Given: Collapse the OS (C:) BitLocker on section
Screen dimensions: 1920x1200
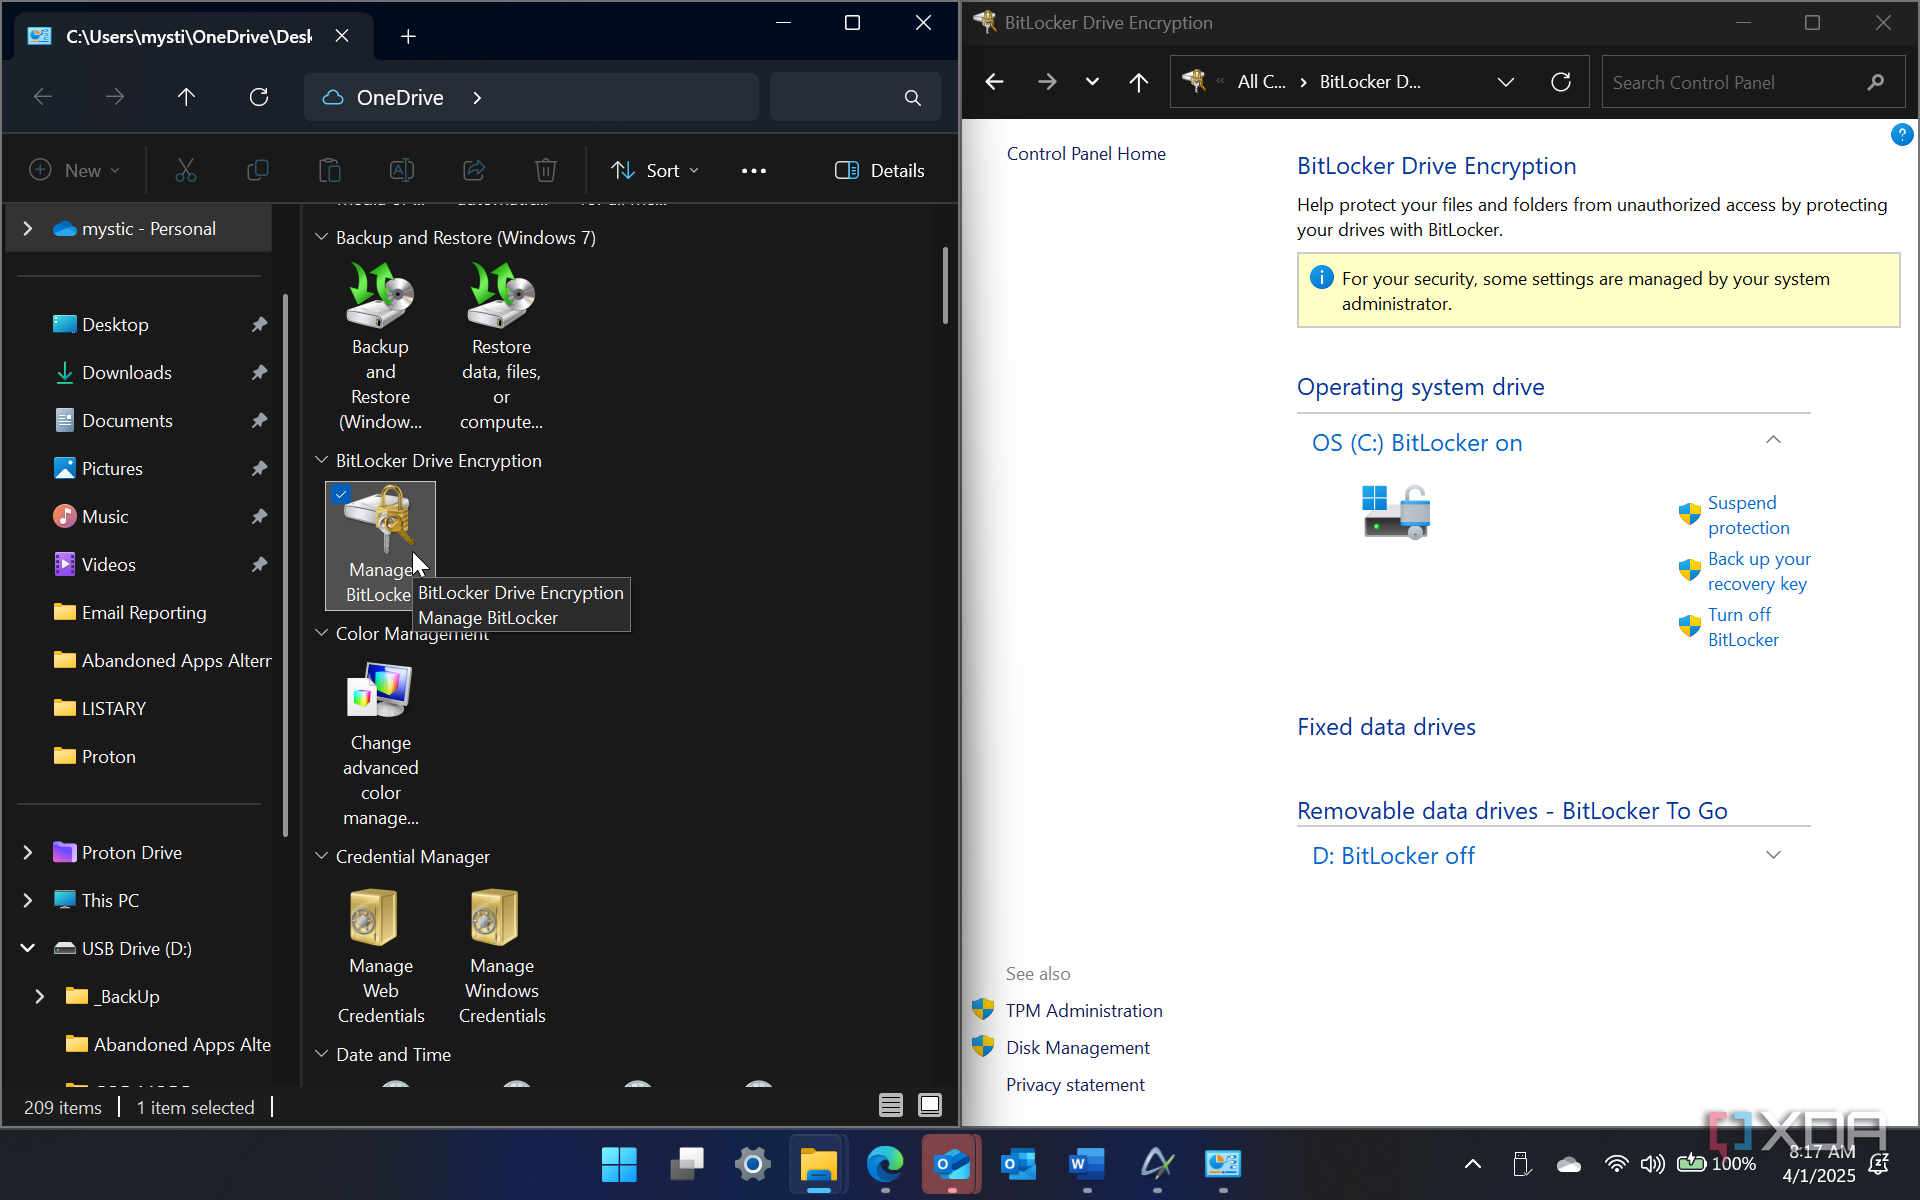Looking at the screenshot, I should click(x=1773, y=440).
